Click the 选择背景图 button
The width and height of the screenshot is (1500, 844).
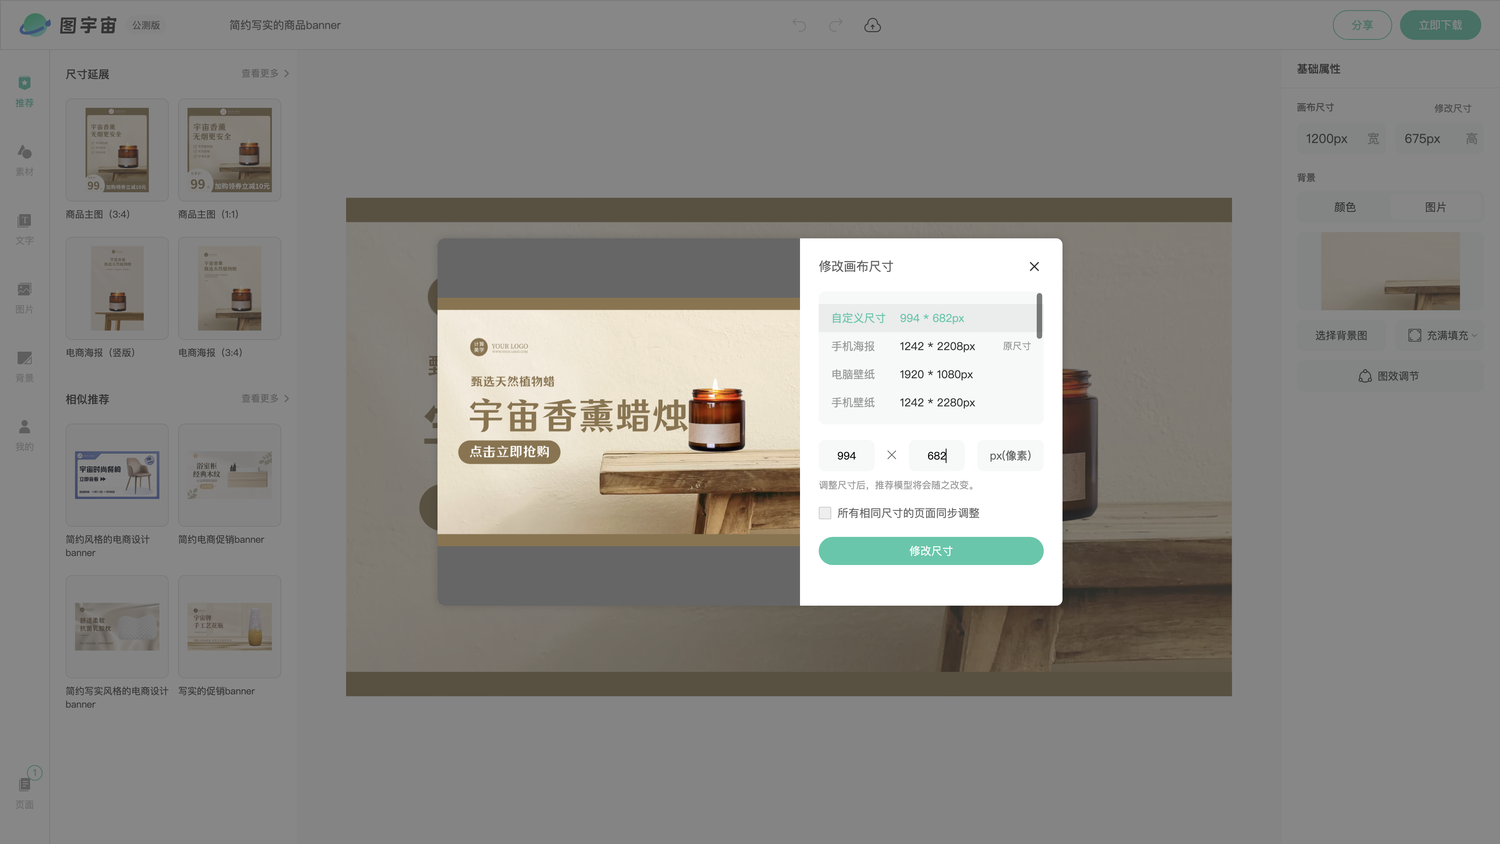1341,335
